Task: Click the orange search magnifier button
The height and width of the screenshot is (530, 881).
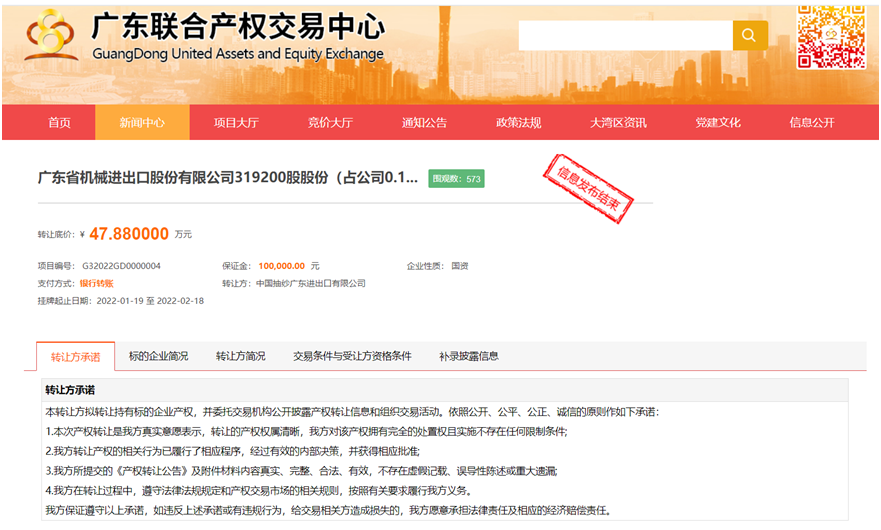Action: coord(750,35)
